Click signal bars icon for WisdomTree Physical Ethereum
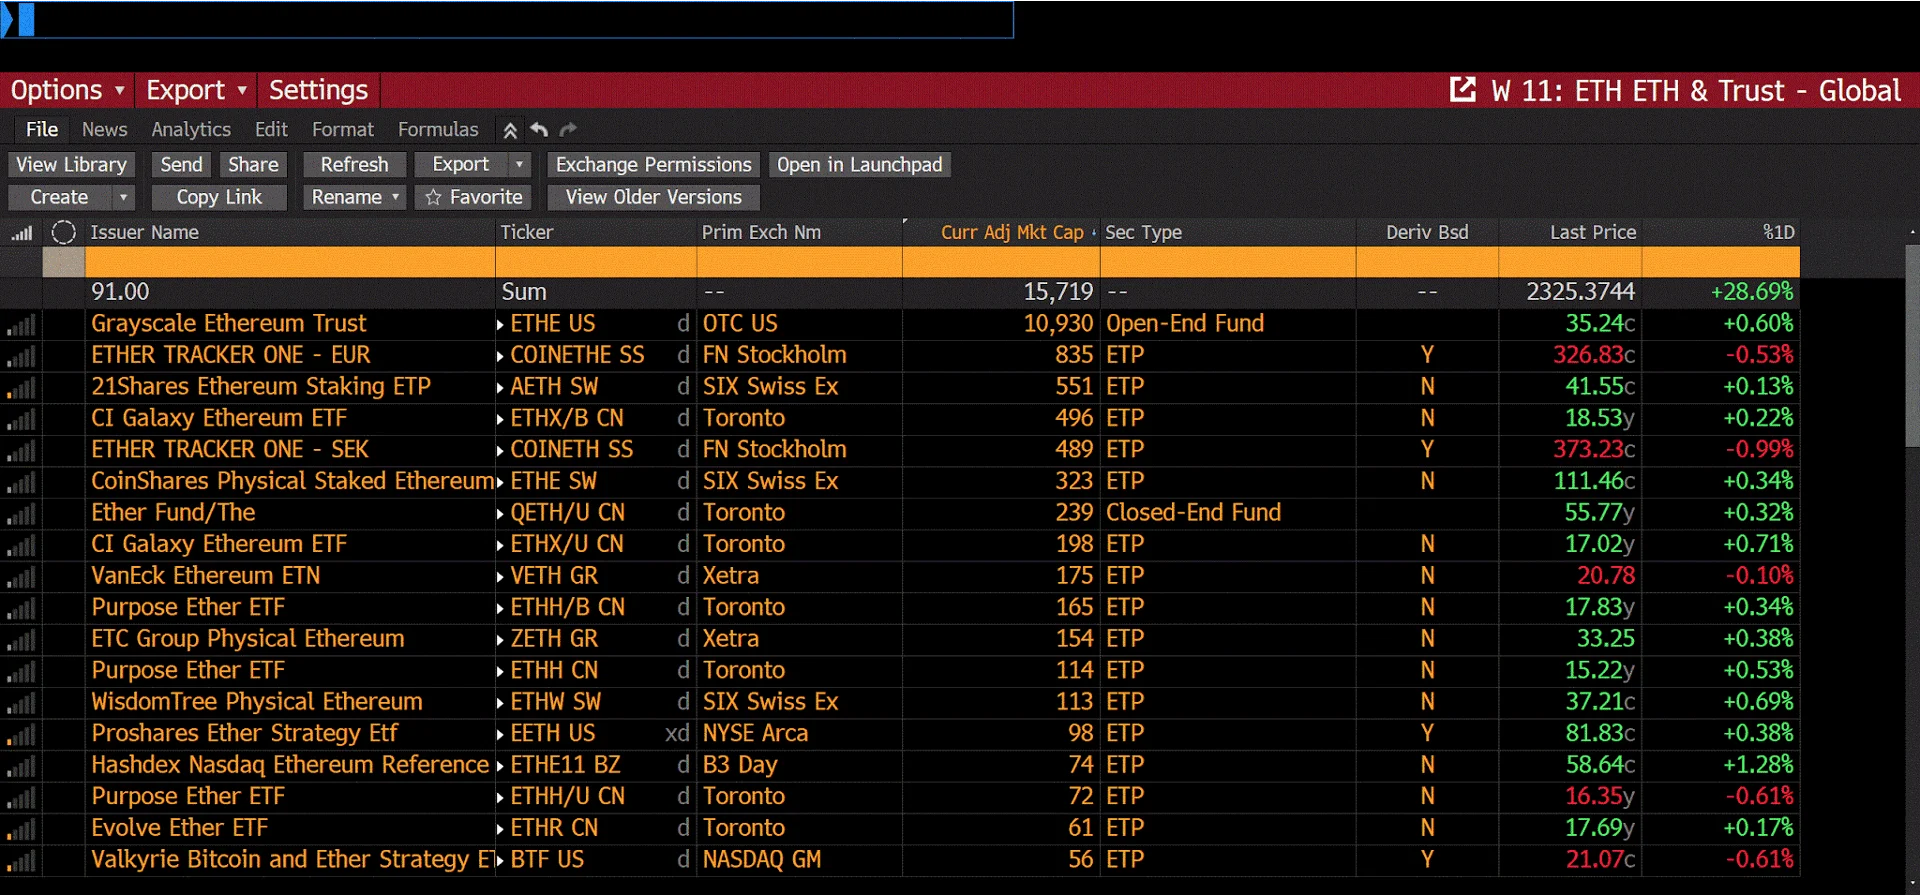Viewport: 1920px width, 896px height. coord(21,703)
